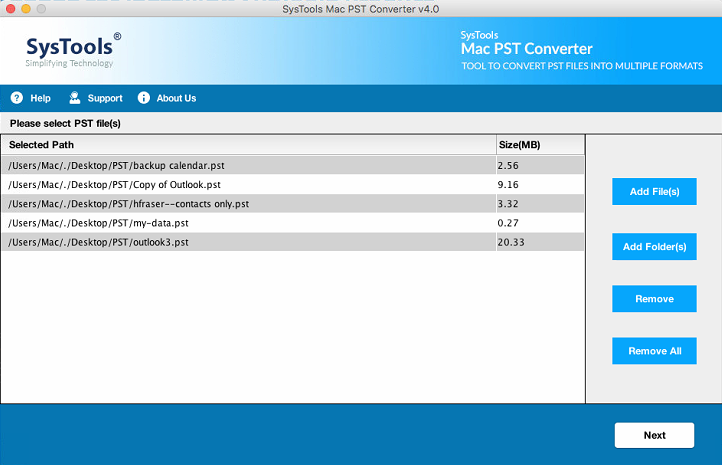
Task: Click the 20.33 size cell
Action: click(x=540, y=242)
